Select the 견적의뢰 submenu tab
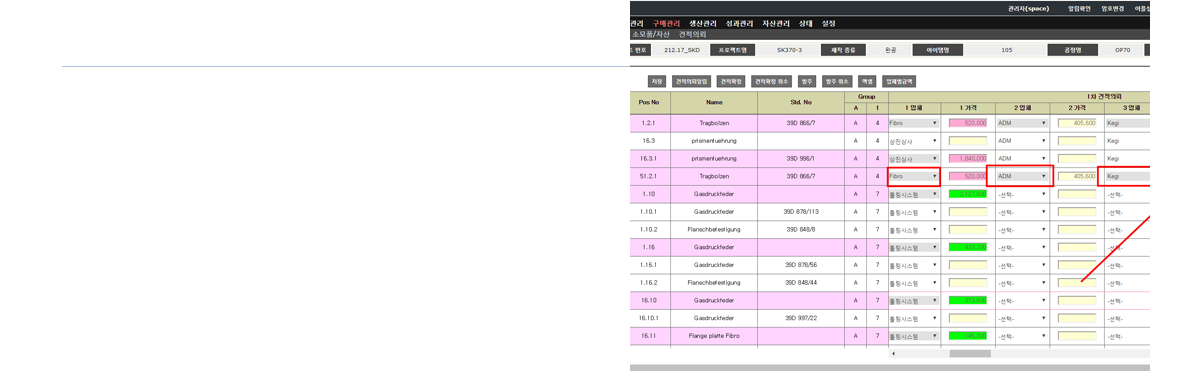 692,34
